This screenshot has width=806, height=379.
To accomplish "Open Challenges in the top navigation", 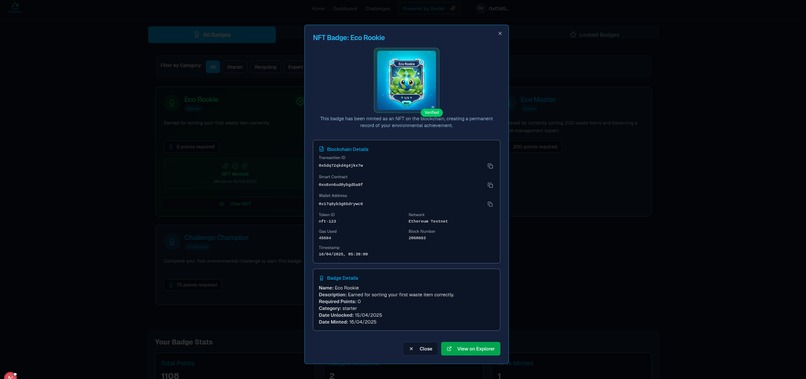I will point(377,9).
